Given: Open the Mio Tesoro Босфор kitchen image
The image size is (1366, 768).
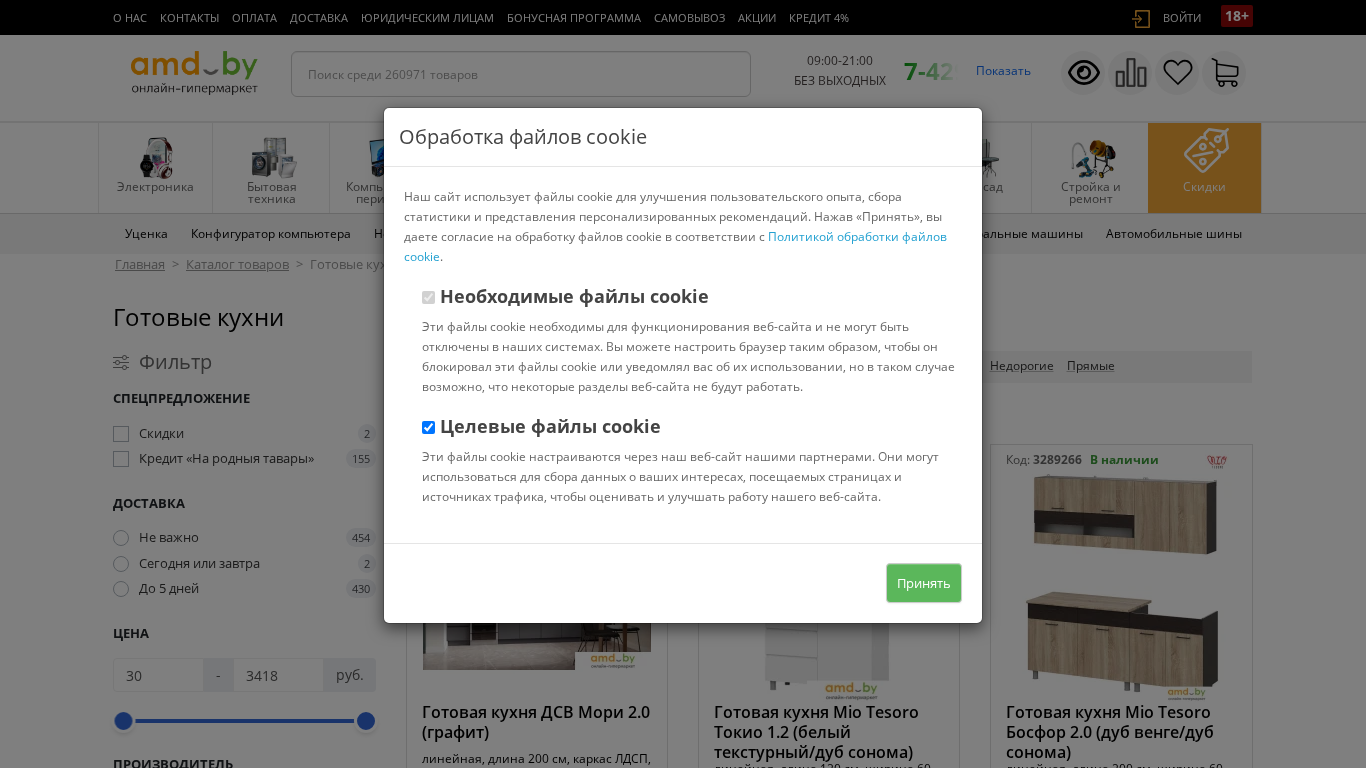Looking at the screenshot, I should pos(1122,585).
